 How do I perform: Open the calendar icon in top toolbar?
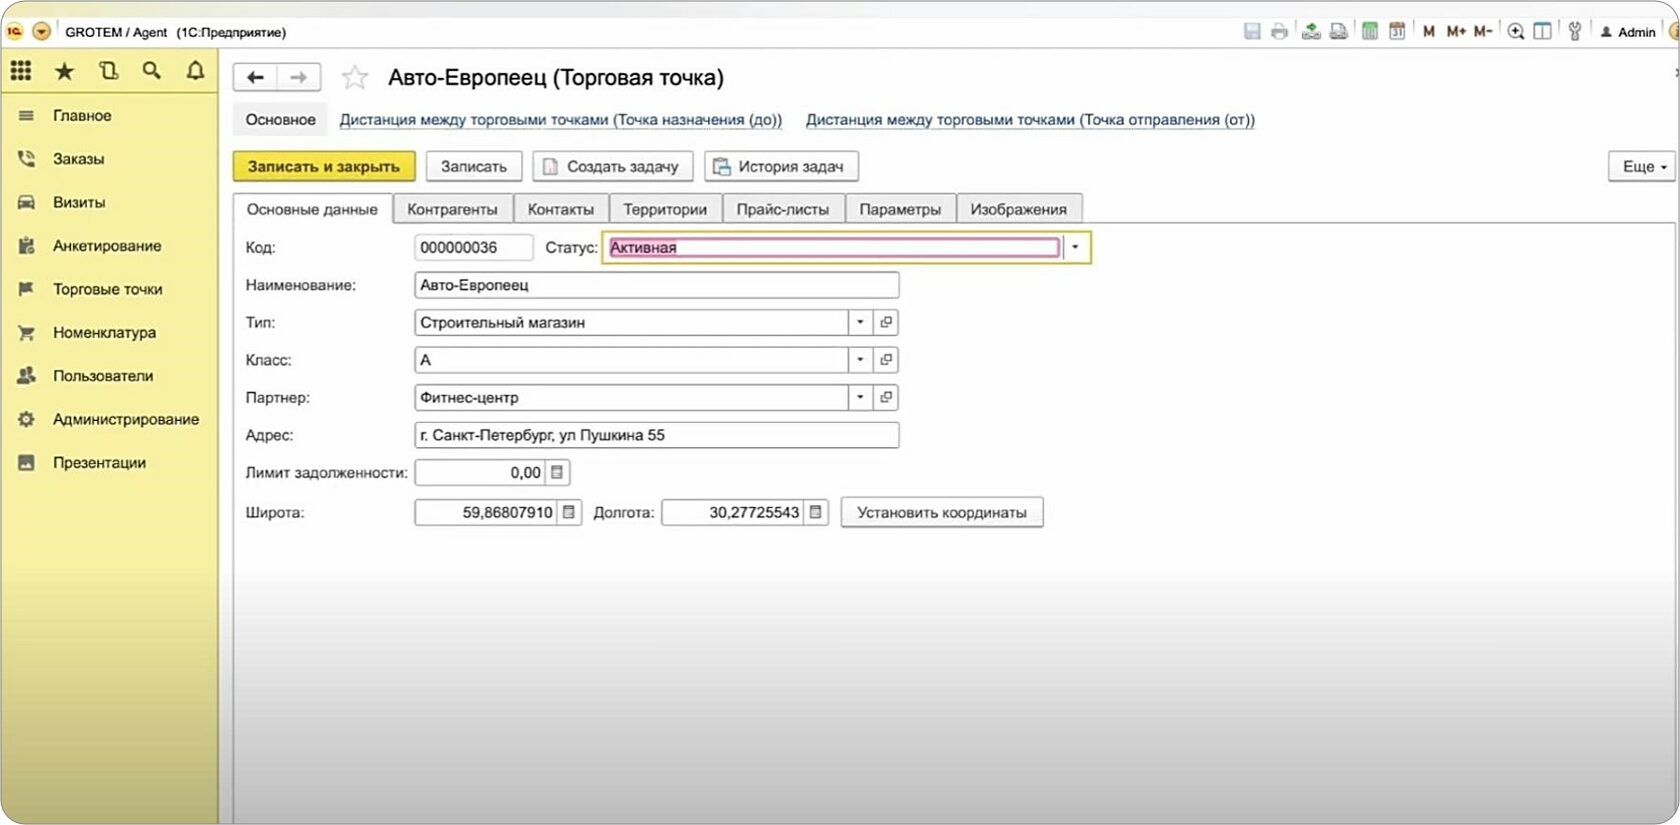pos(1397,31)
